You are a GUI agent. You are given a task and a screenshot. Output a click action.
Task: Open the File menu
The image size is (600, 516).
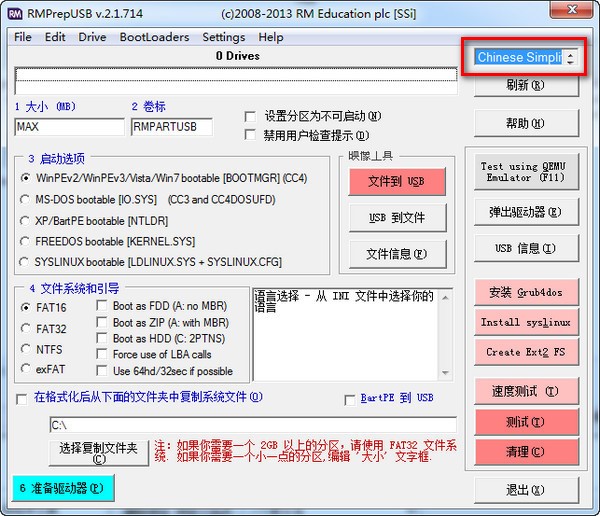[x=23, y=37]
